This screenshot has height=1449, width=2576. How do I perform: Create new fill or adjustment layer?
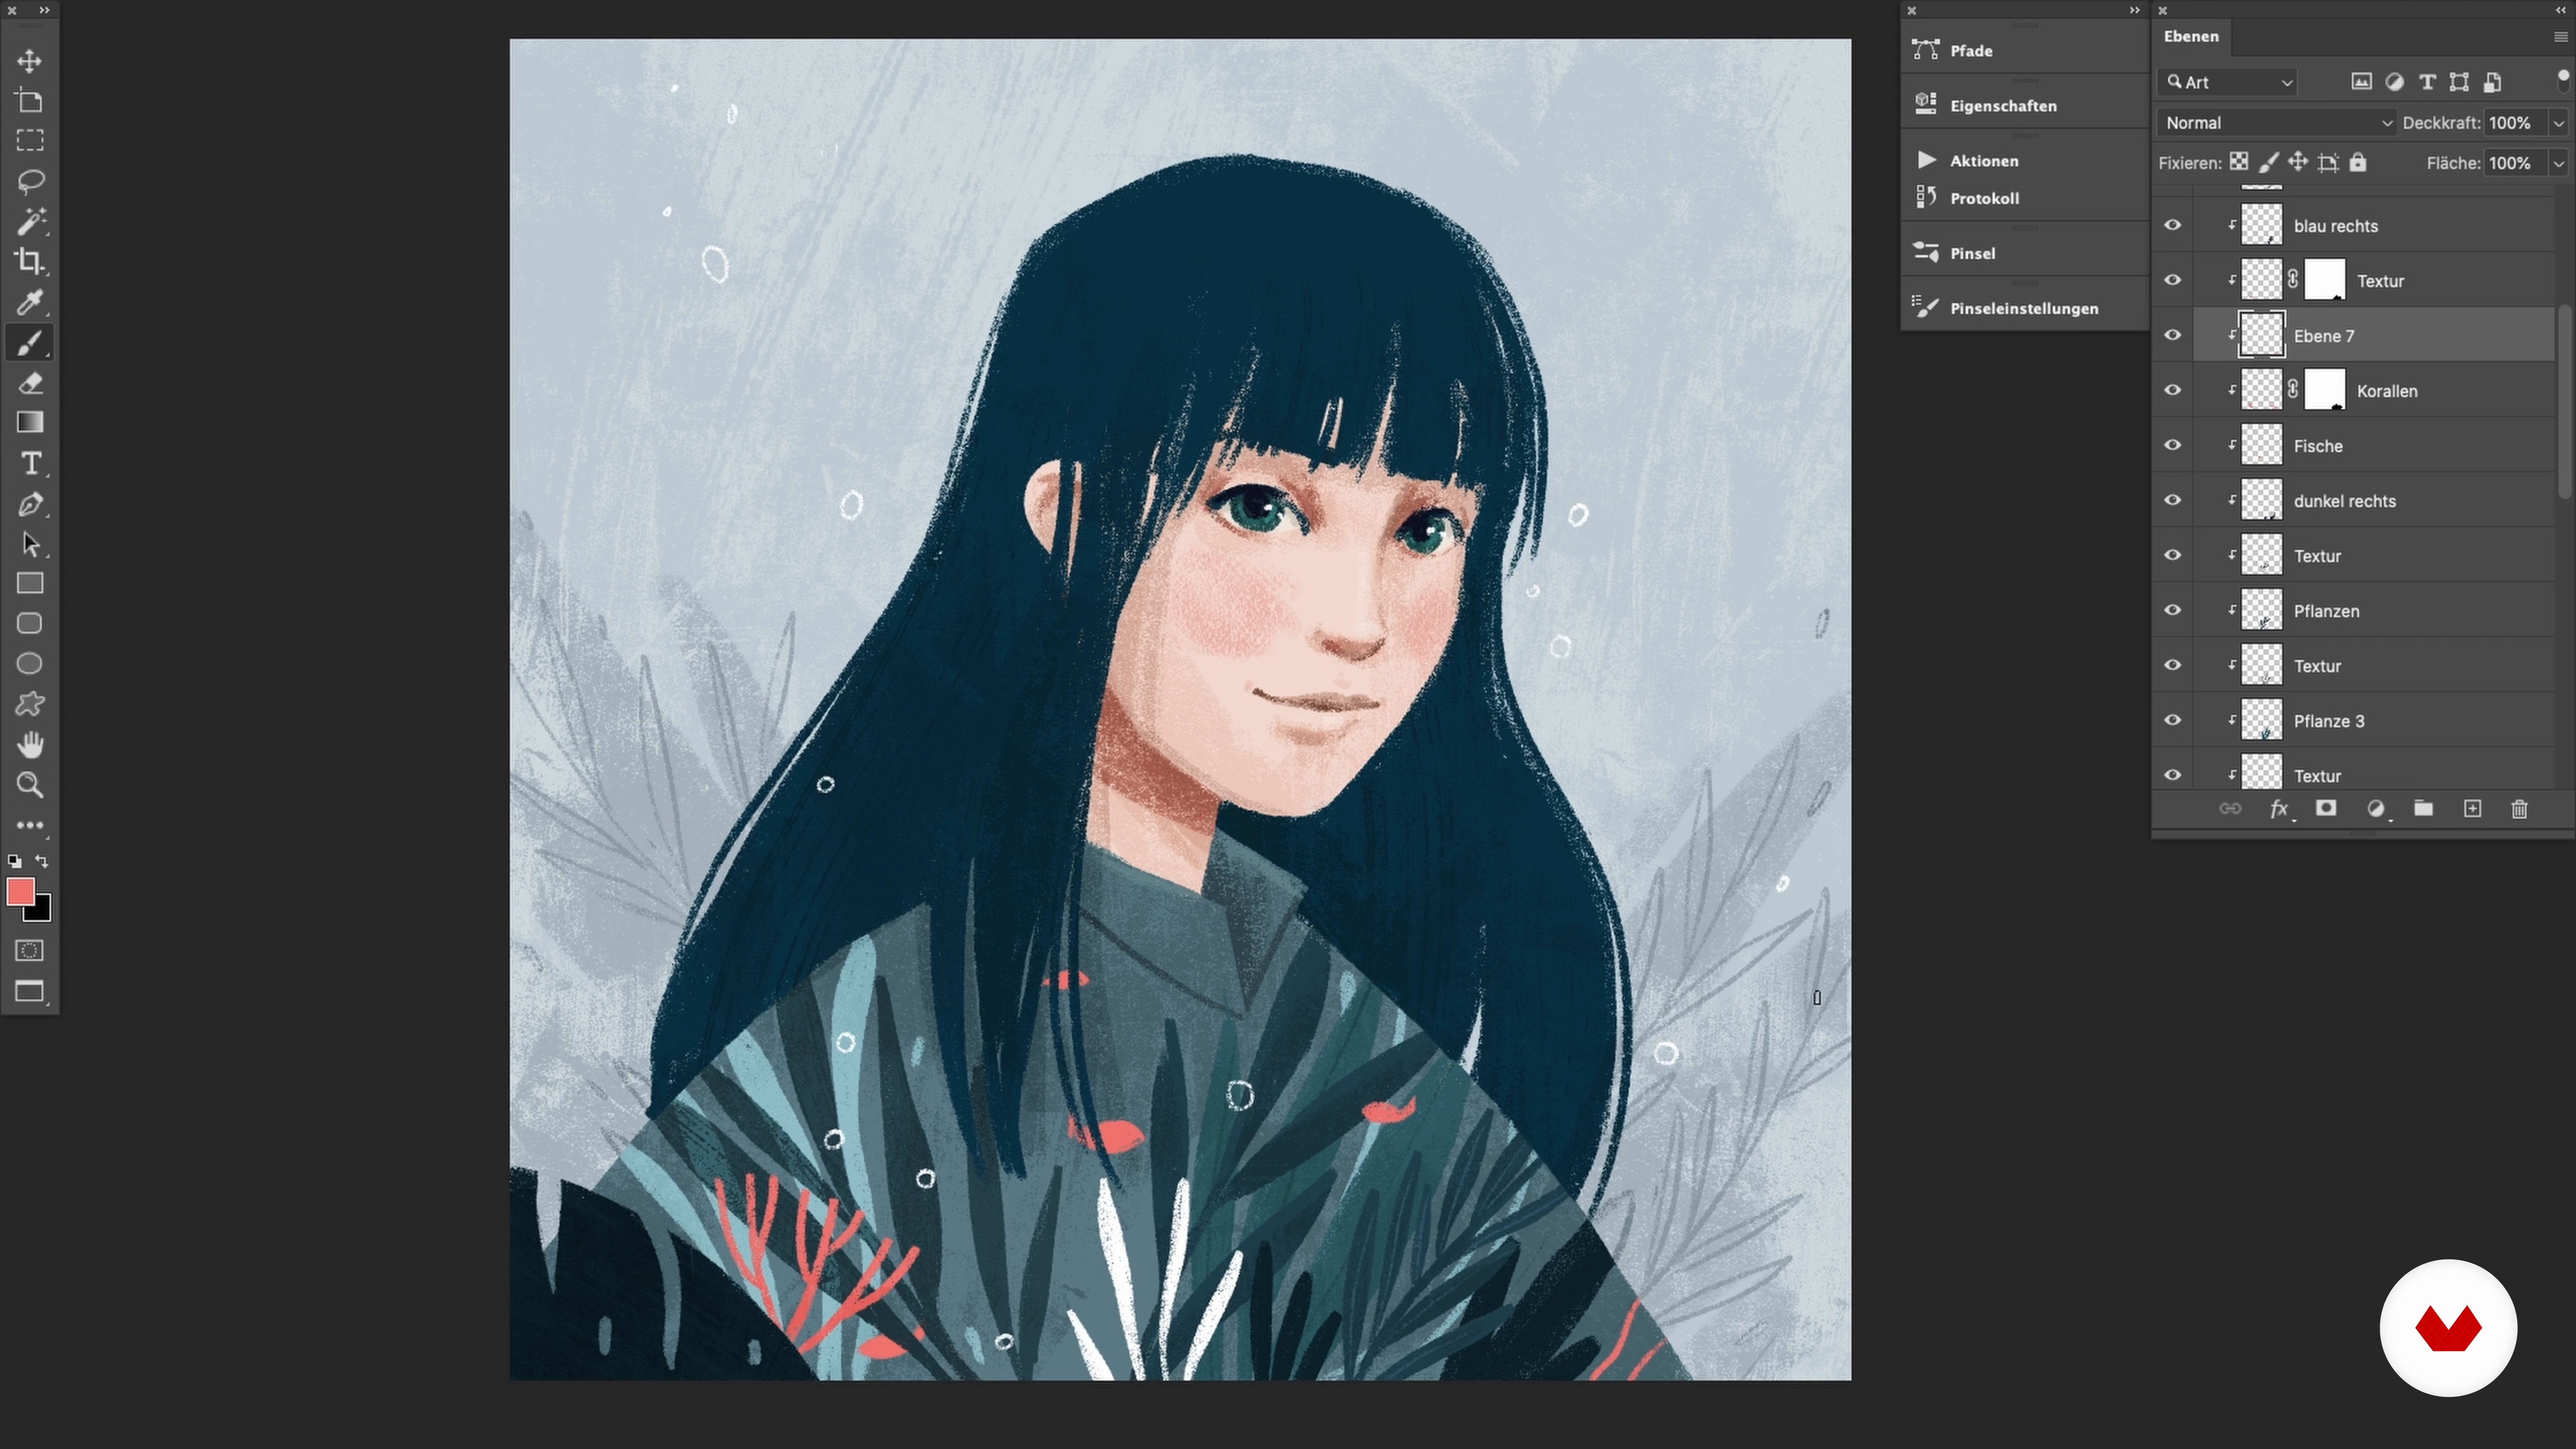(2376, 809)
